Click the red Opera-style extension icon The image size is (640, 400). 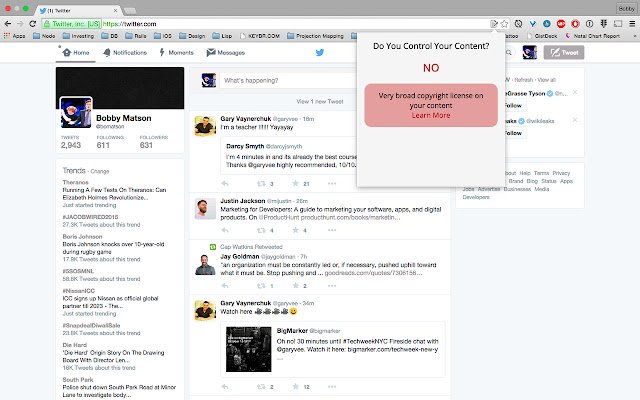[575, 24]
